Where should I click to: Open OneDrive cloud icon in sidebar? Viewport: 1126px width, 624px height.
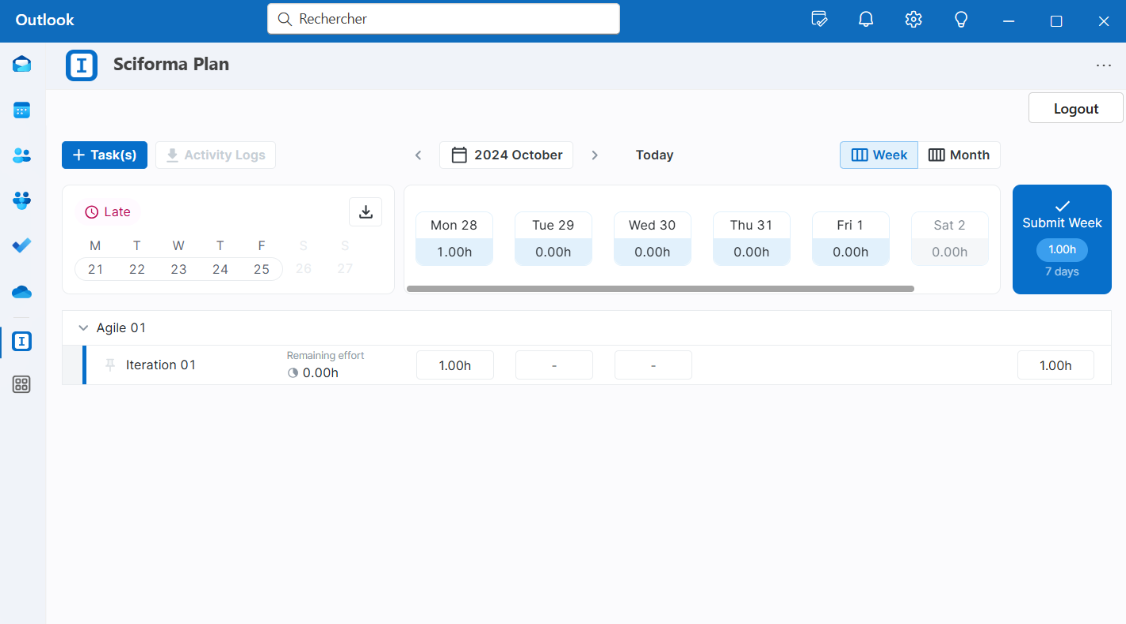point(21,292)
